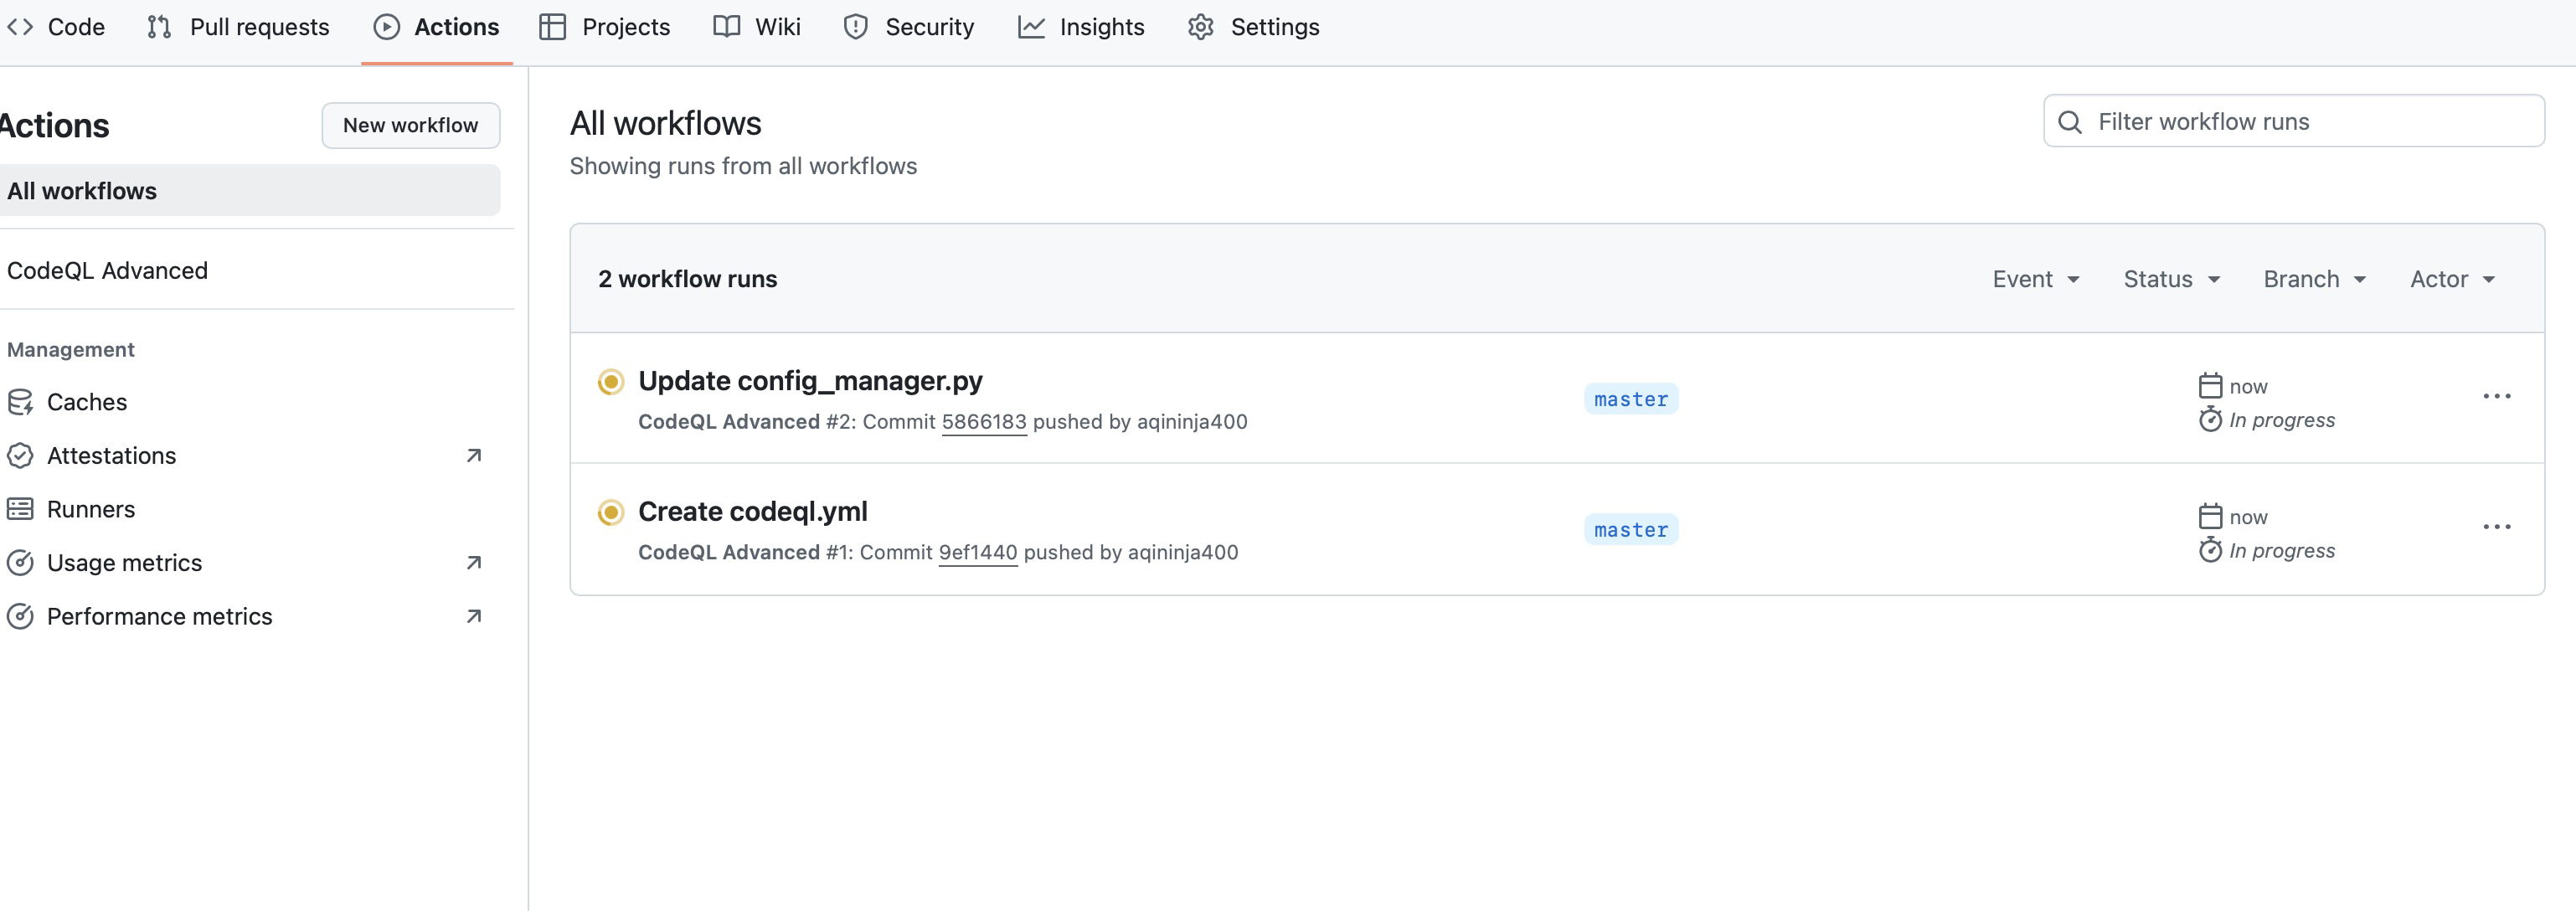Click the Insights graph icon
The image size is (2576, 911).
(x=1031, y=27)
